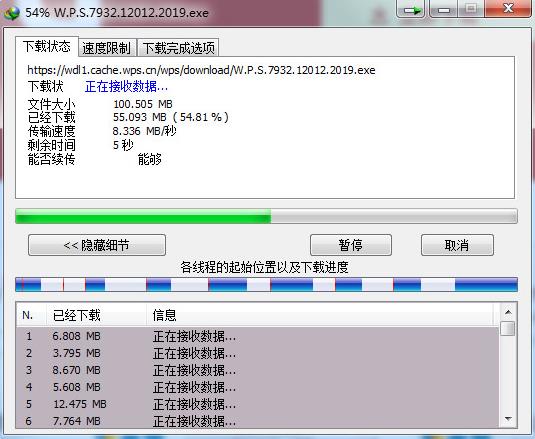Switch to the 下载状态 tab
The width and height of the screenshot is (535, 439).
pos(47,46)
